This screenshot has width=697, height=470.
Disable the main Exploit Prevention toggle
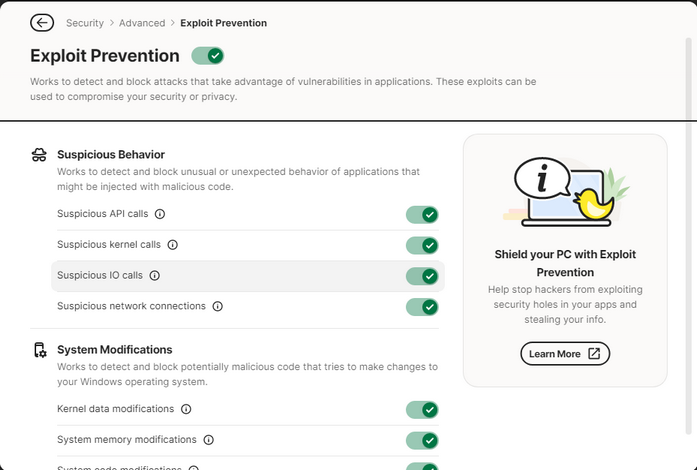click(208, 56)
